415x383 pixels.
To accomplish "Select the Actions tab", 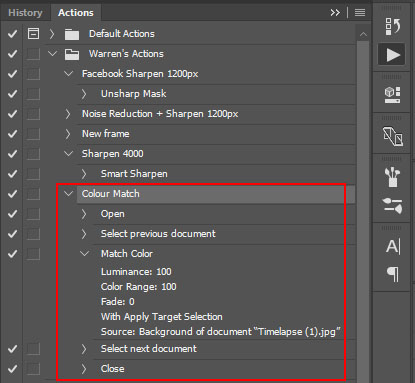I will pos(76,13).
